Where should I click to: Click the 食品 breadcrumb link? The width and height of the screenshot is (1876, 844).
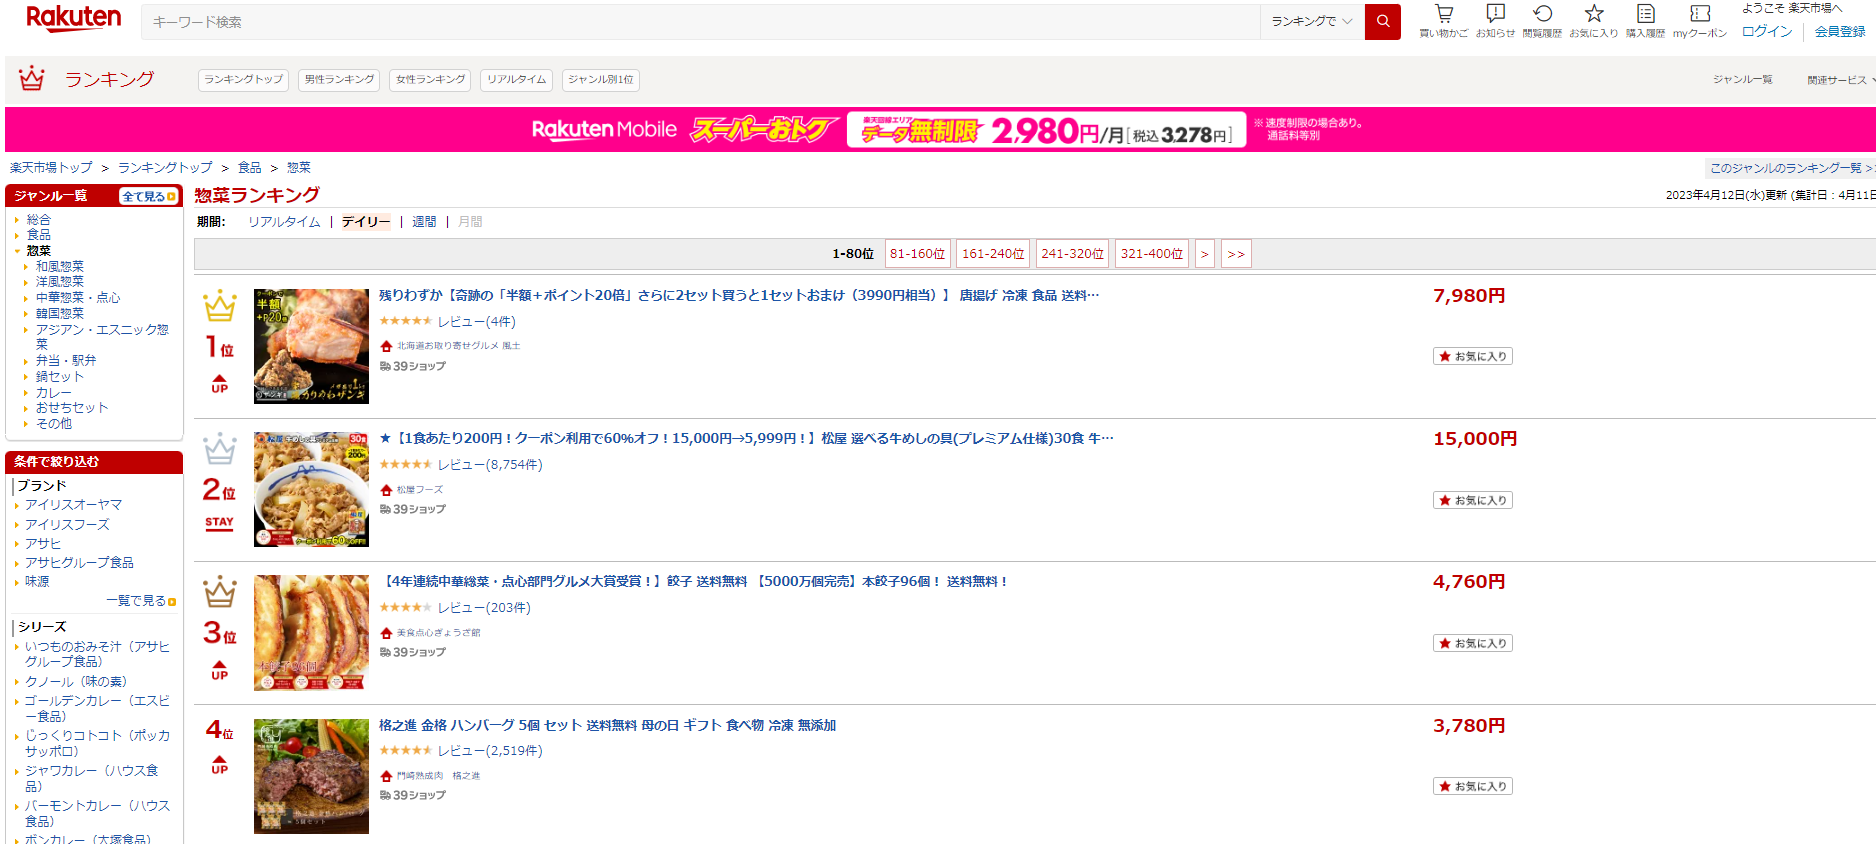point(250,168)
